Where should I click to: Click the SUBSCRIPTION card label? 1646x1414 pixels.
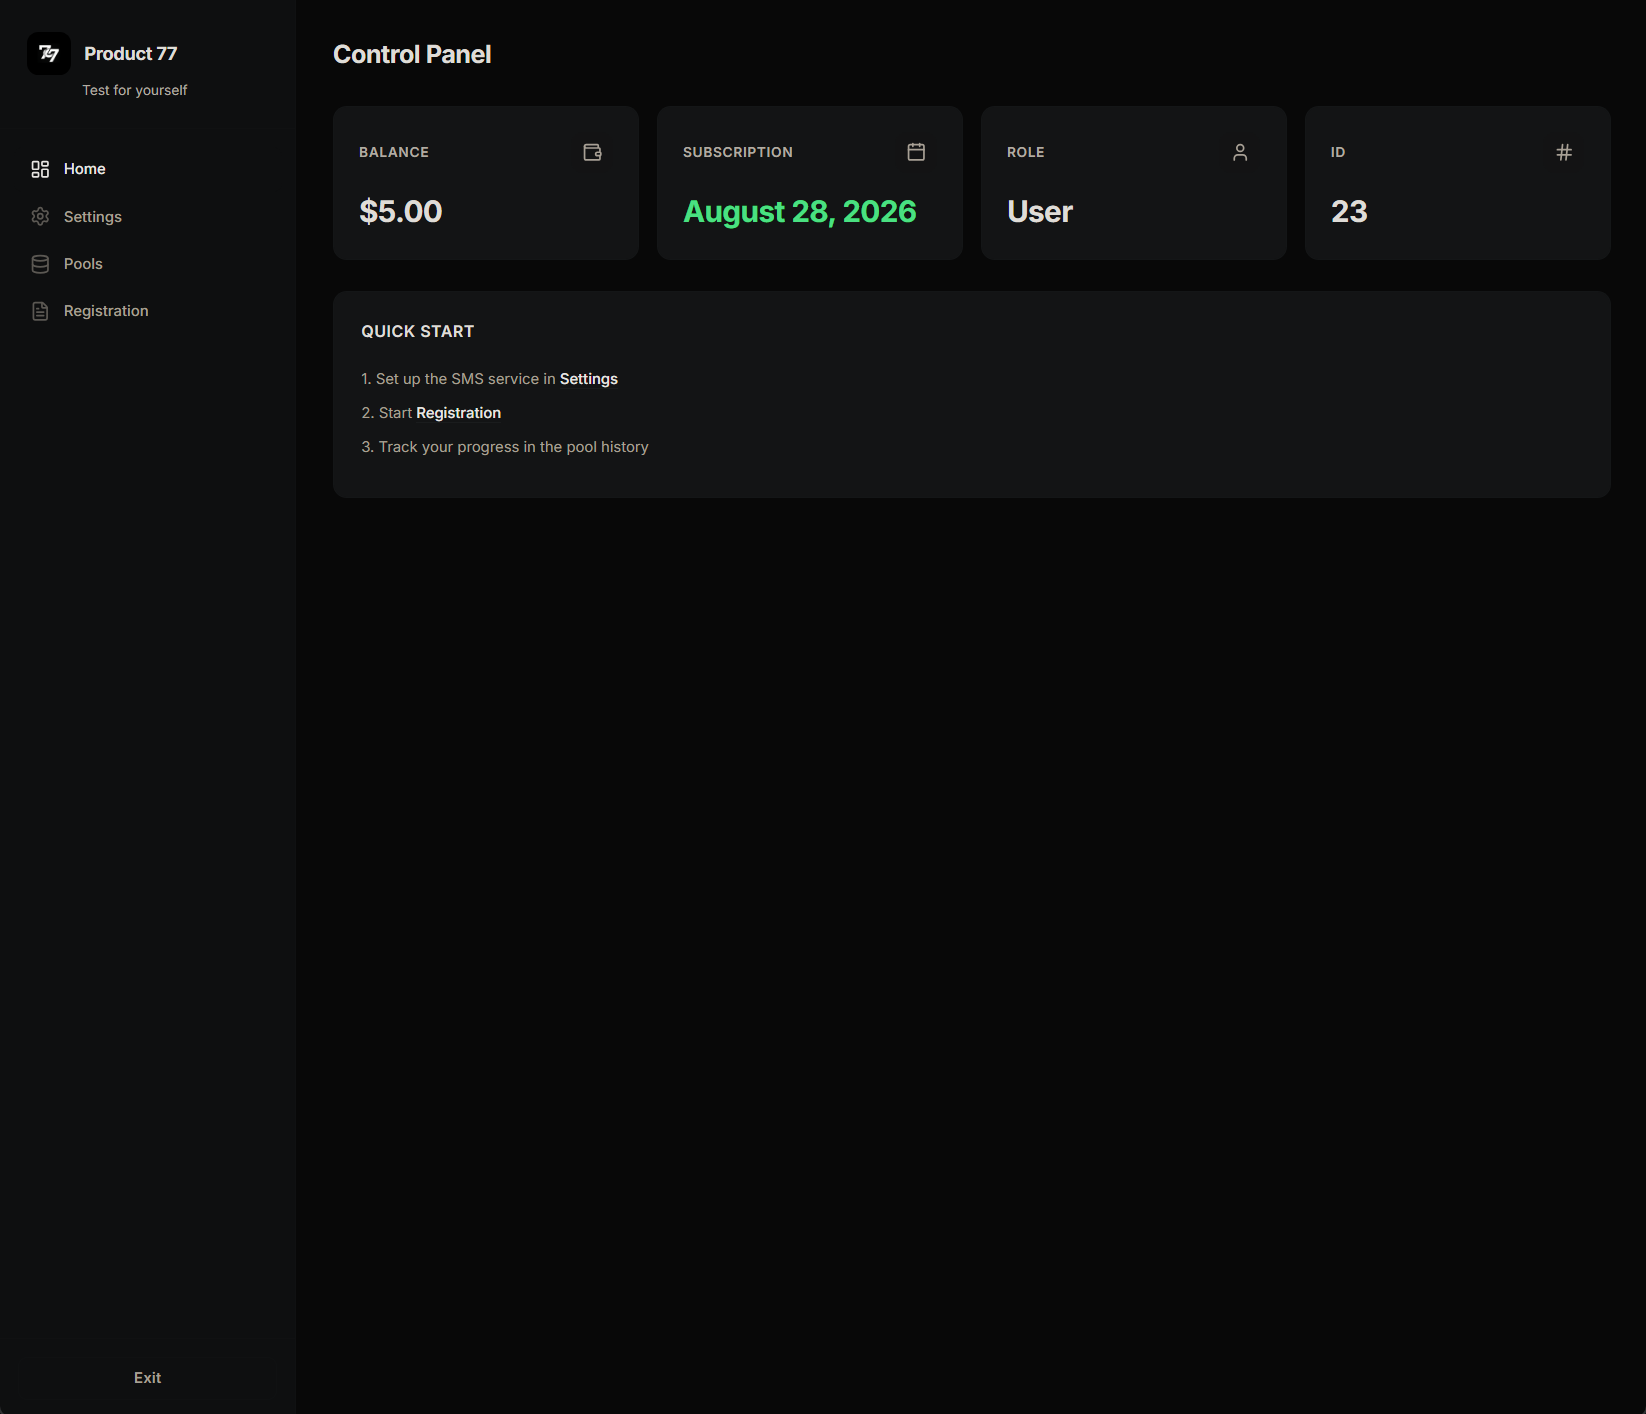(x=738, y=152)
